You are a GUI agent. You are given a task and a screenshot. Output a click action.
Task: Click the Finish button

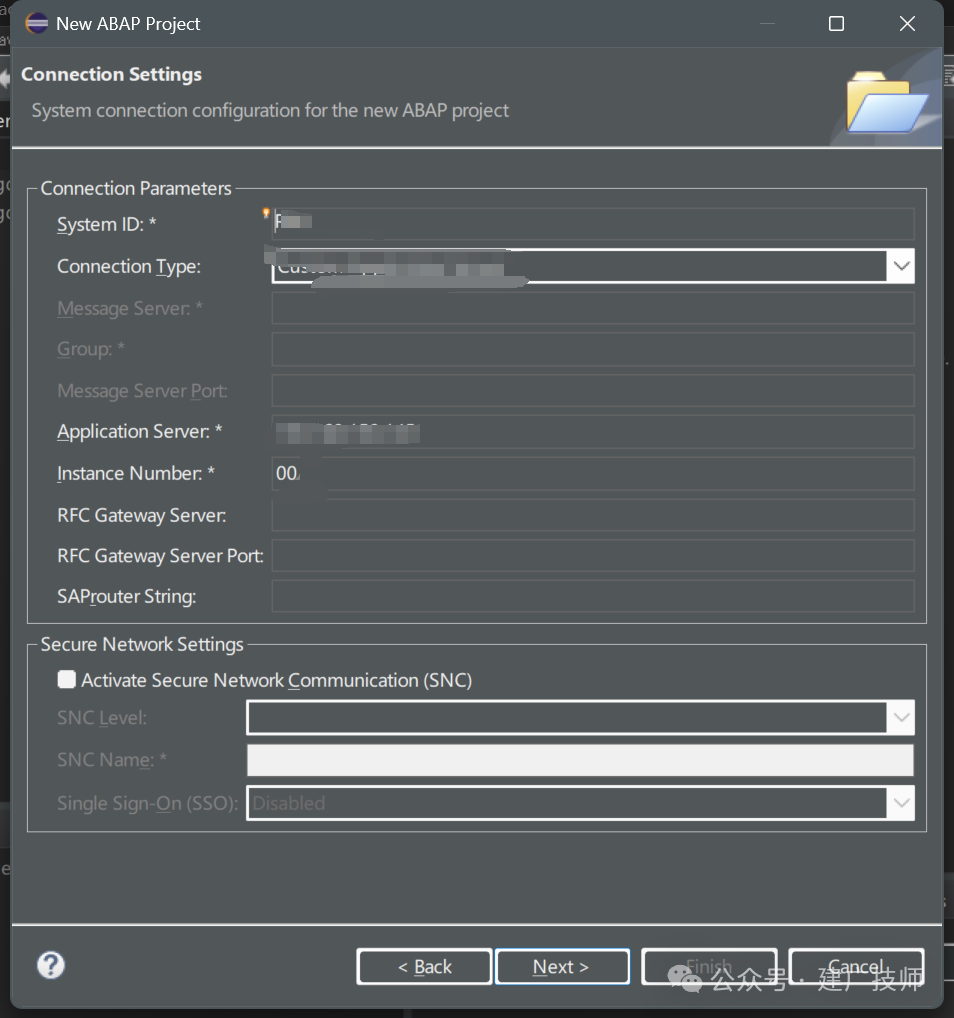point(709,967)
